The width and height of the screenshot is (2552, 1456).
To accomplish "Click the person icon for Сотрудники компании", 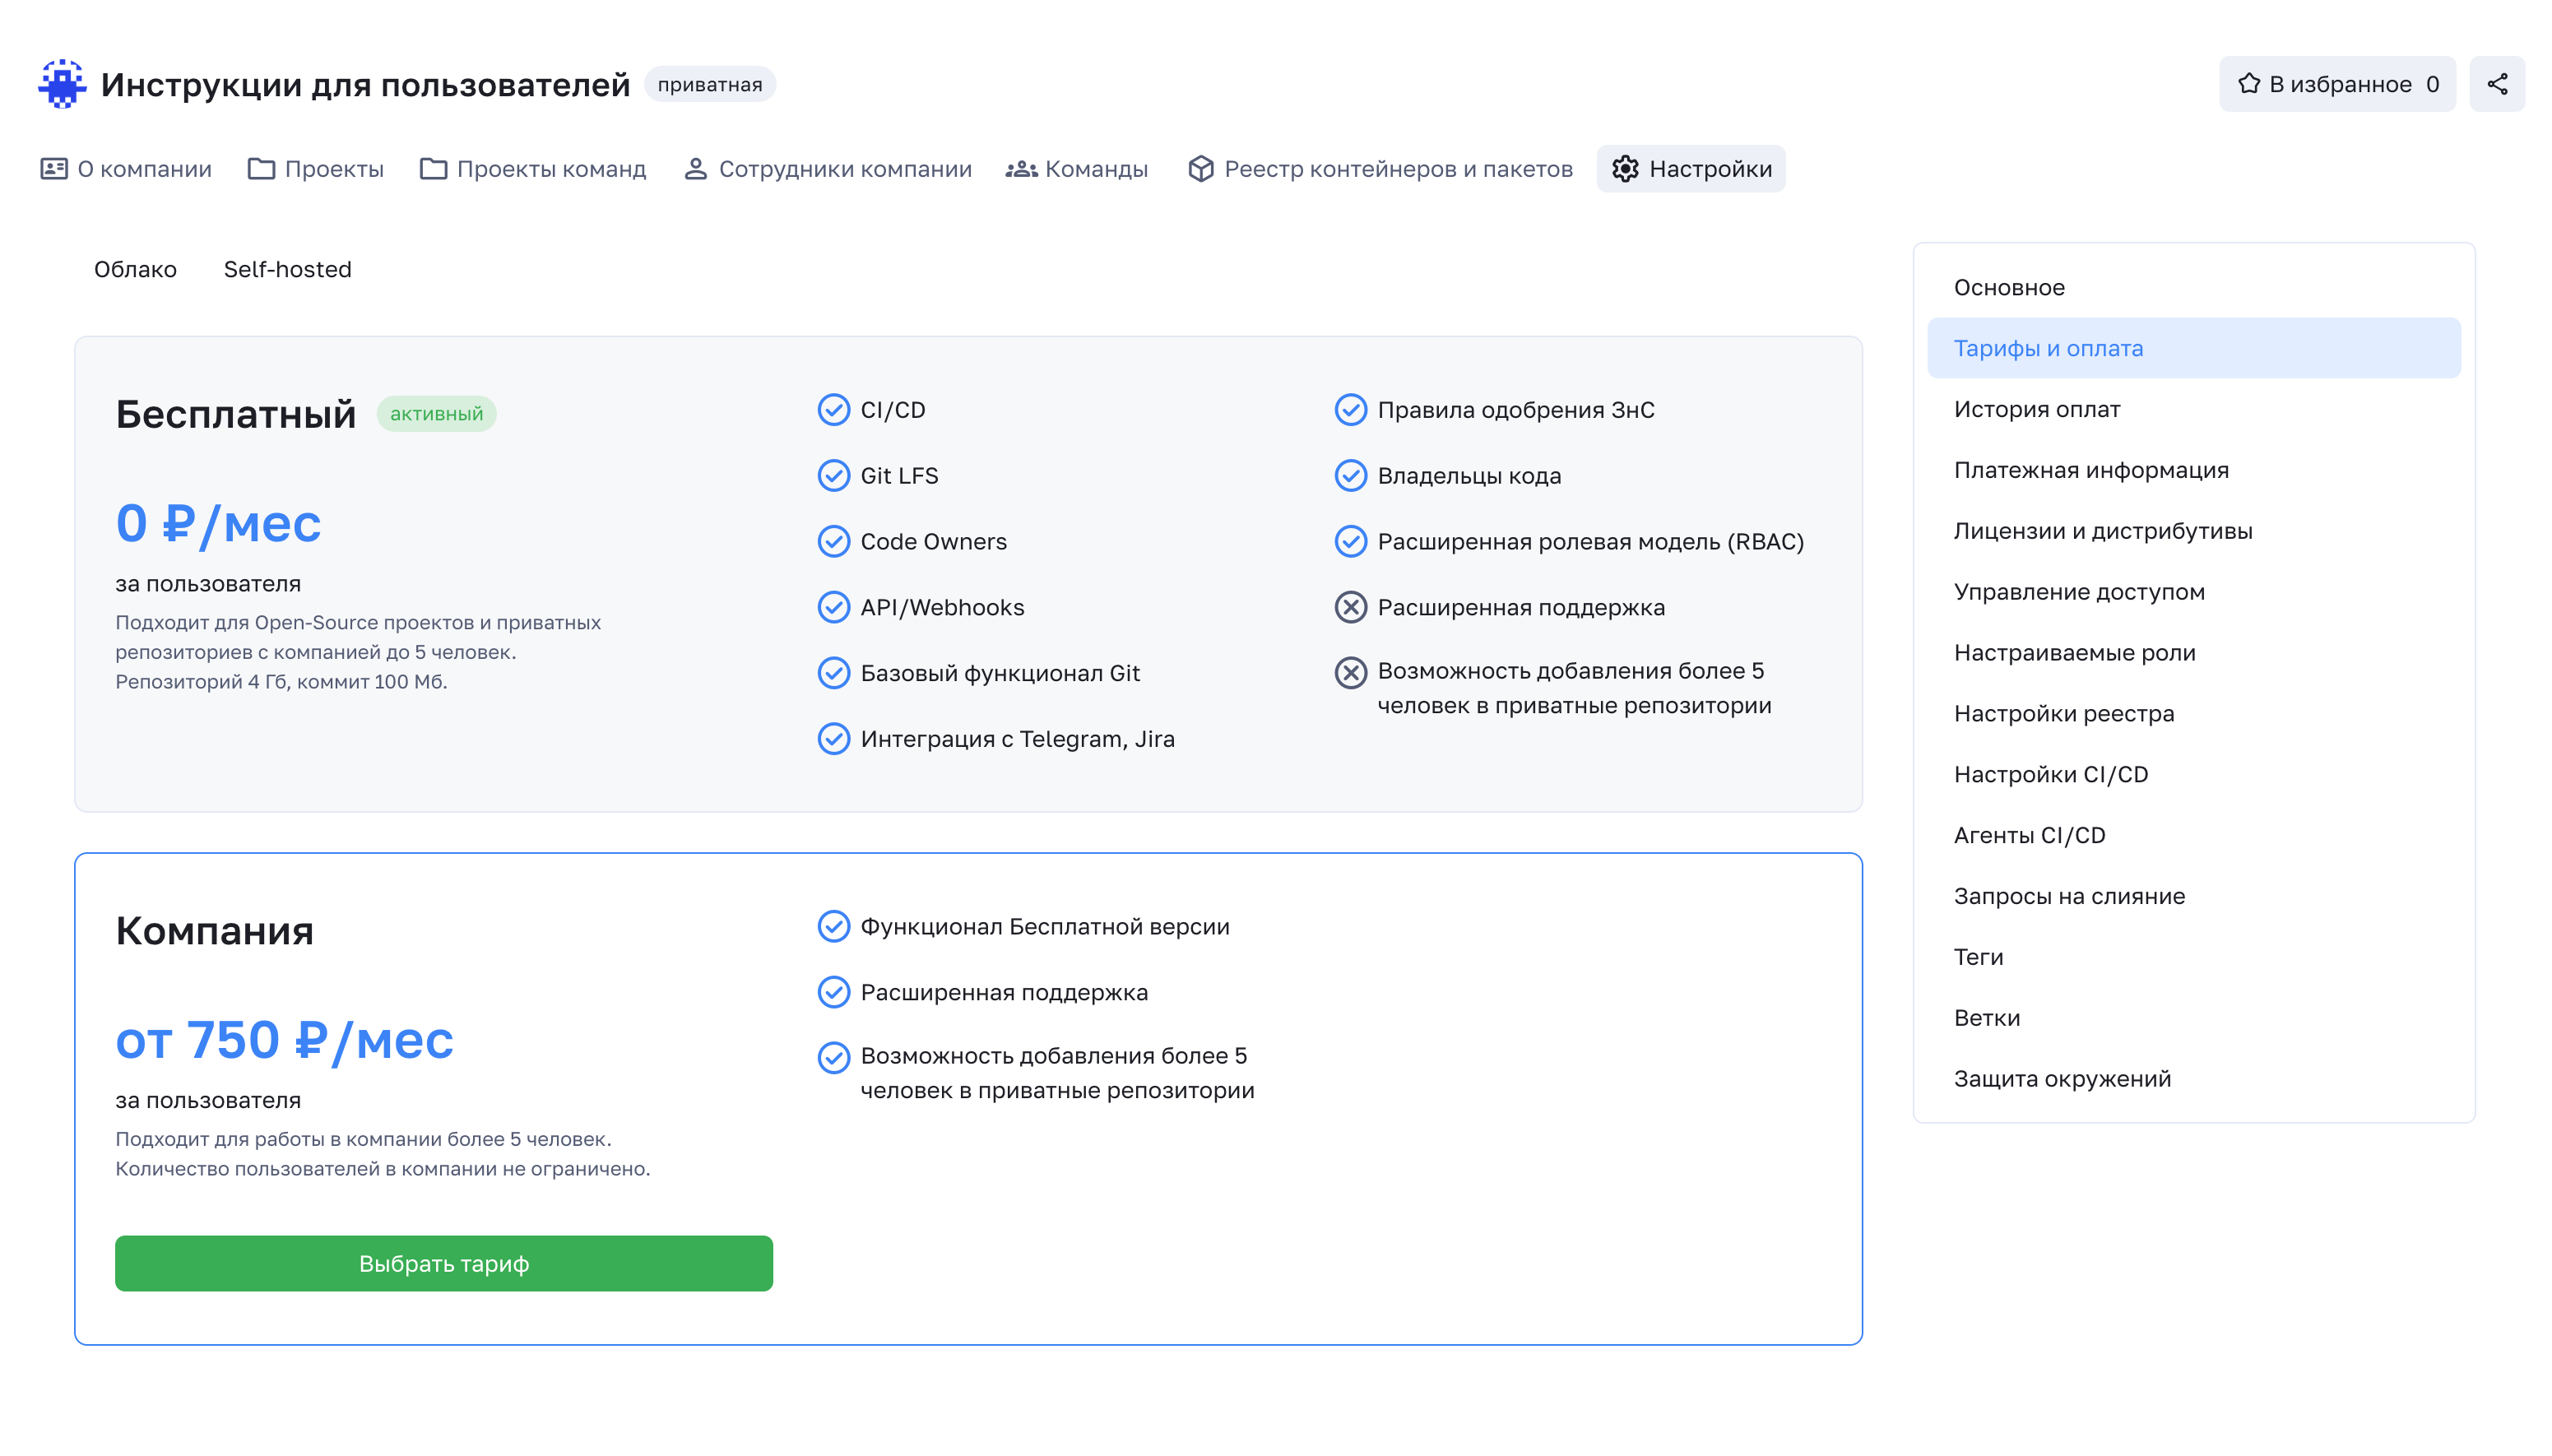I will point(695,169).
